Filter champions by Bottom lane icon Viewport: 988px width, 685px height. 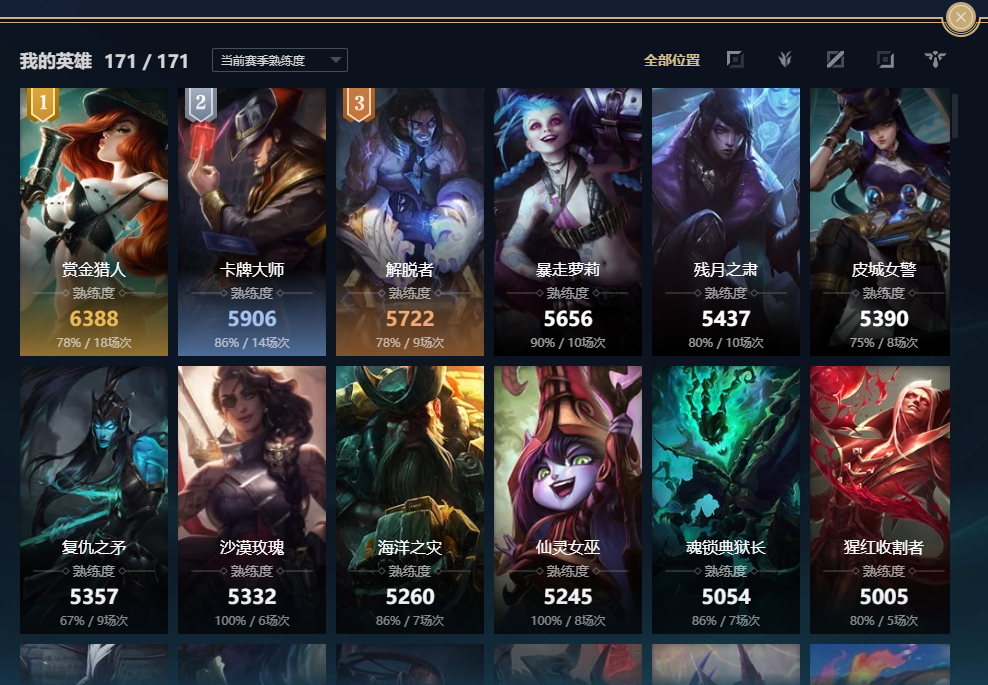point(885,59)
